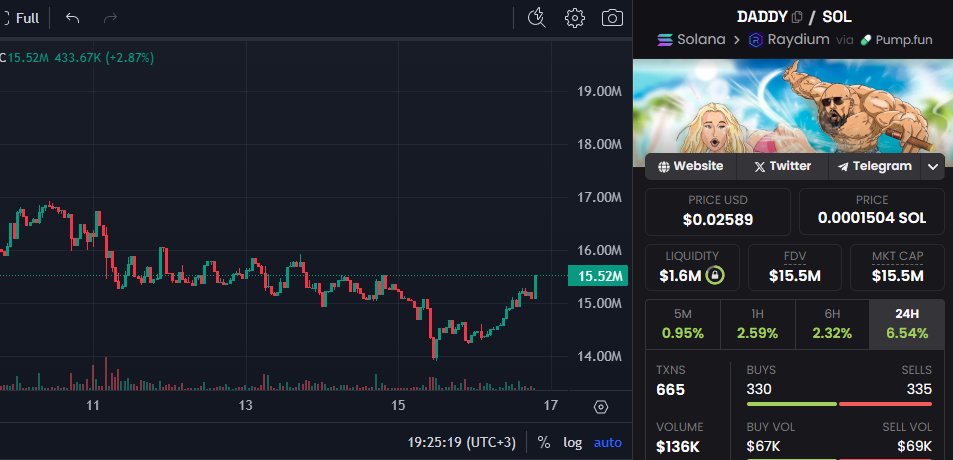This screenshot has height=460, width=953.
Task: Click the DADDY token name heading
Action: (x=762, y=17)
